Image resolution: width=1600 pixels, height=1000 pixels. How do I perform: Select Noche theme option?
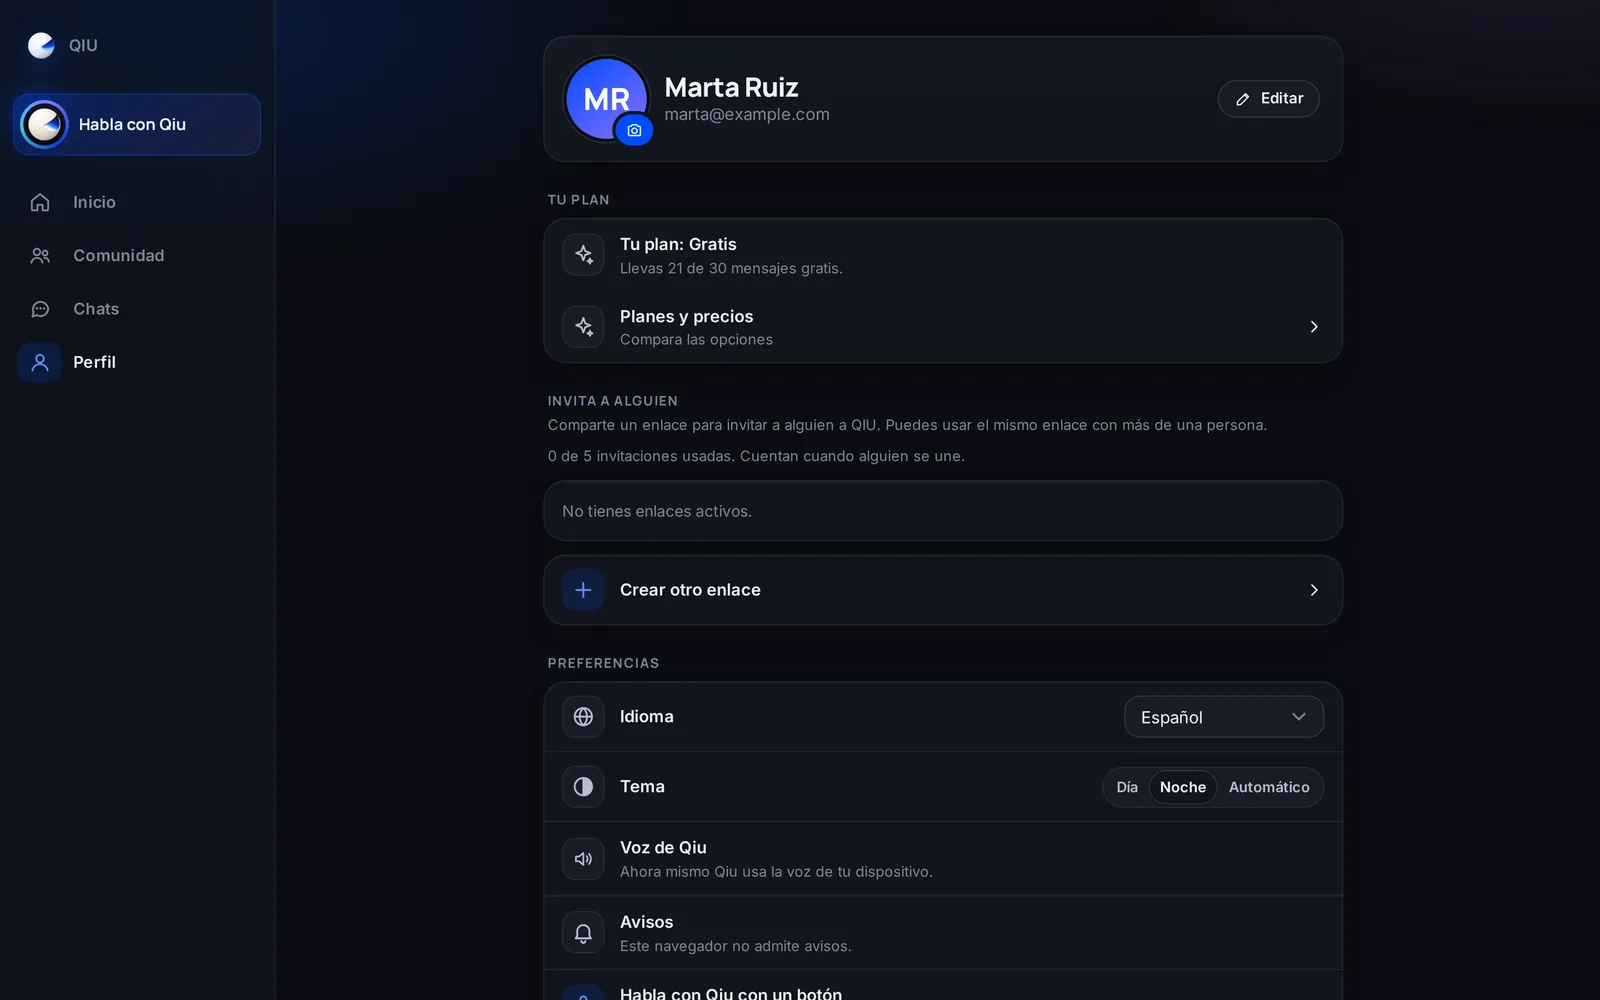click(x=1183, y=787)
